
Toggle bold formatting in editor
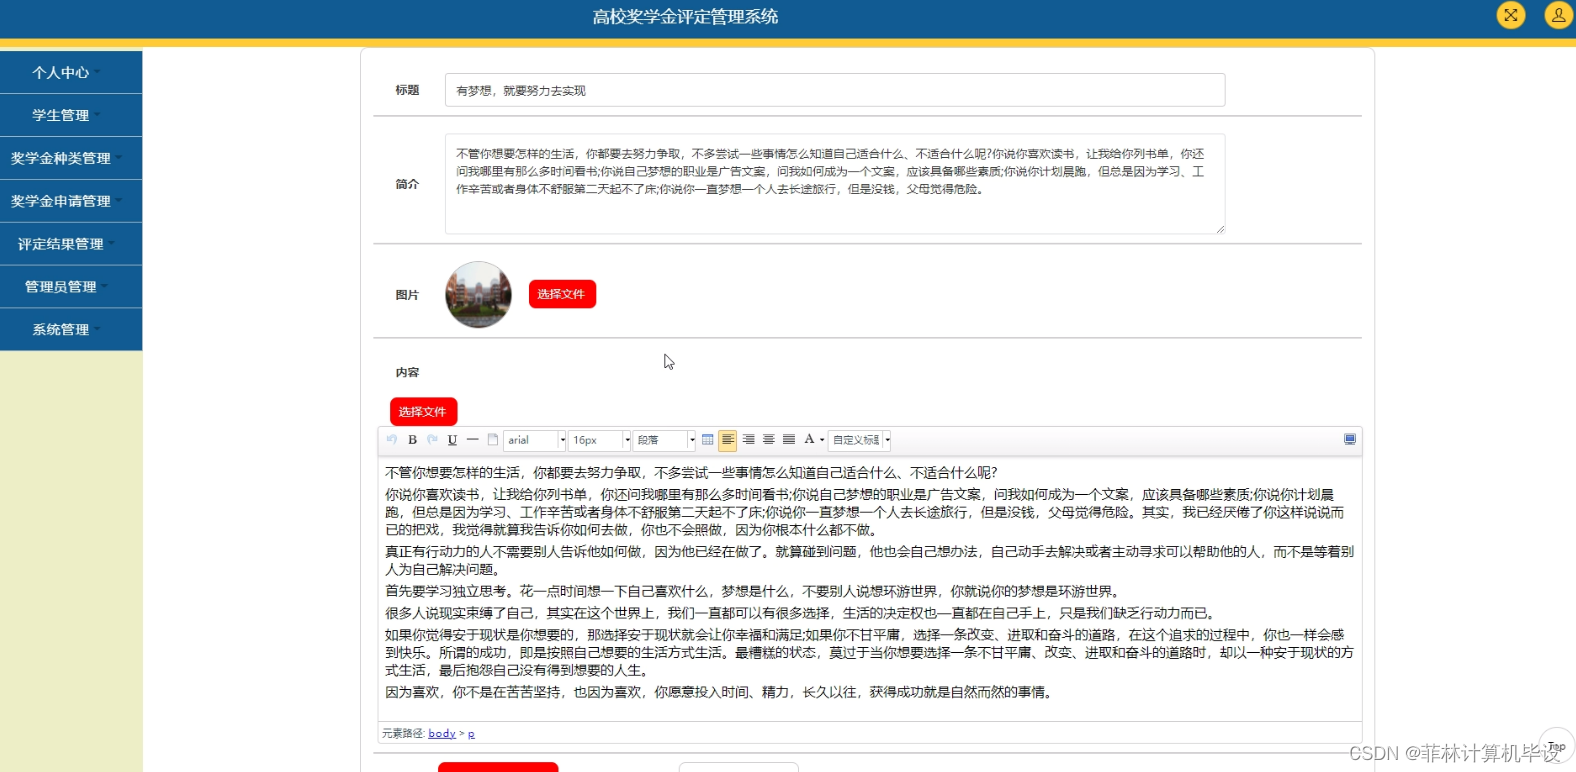(x=412, y=440)
